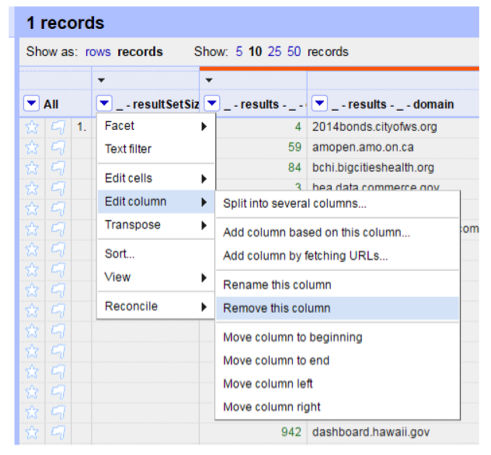The width and height of the screenshot is (491, 455).
Task: Flag the amopen.amo.on.ca row
Action: click(x=58, y=147)
